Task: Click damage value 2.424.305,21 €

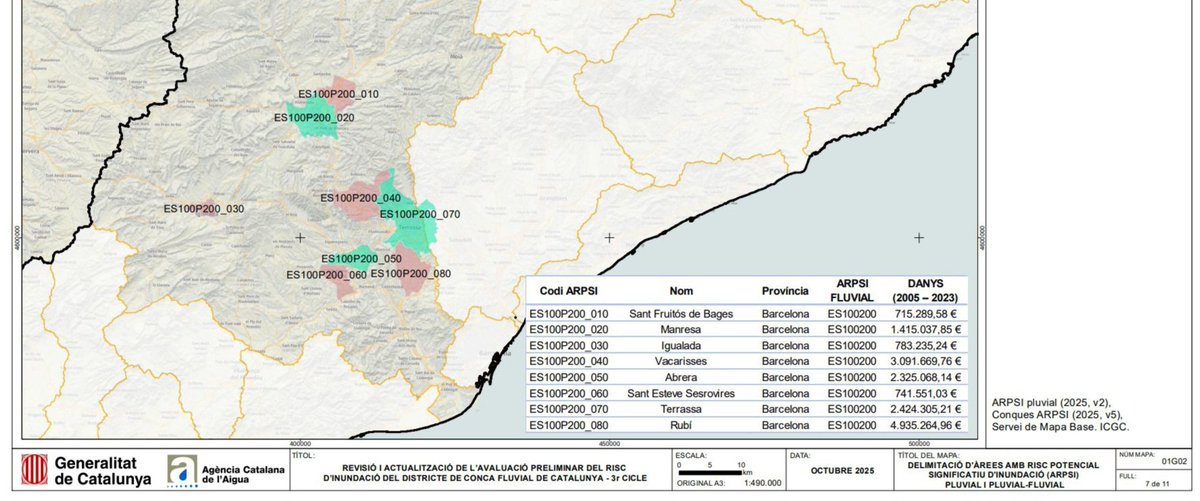Action: pyautogui.click(x=925, y=410)
